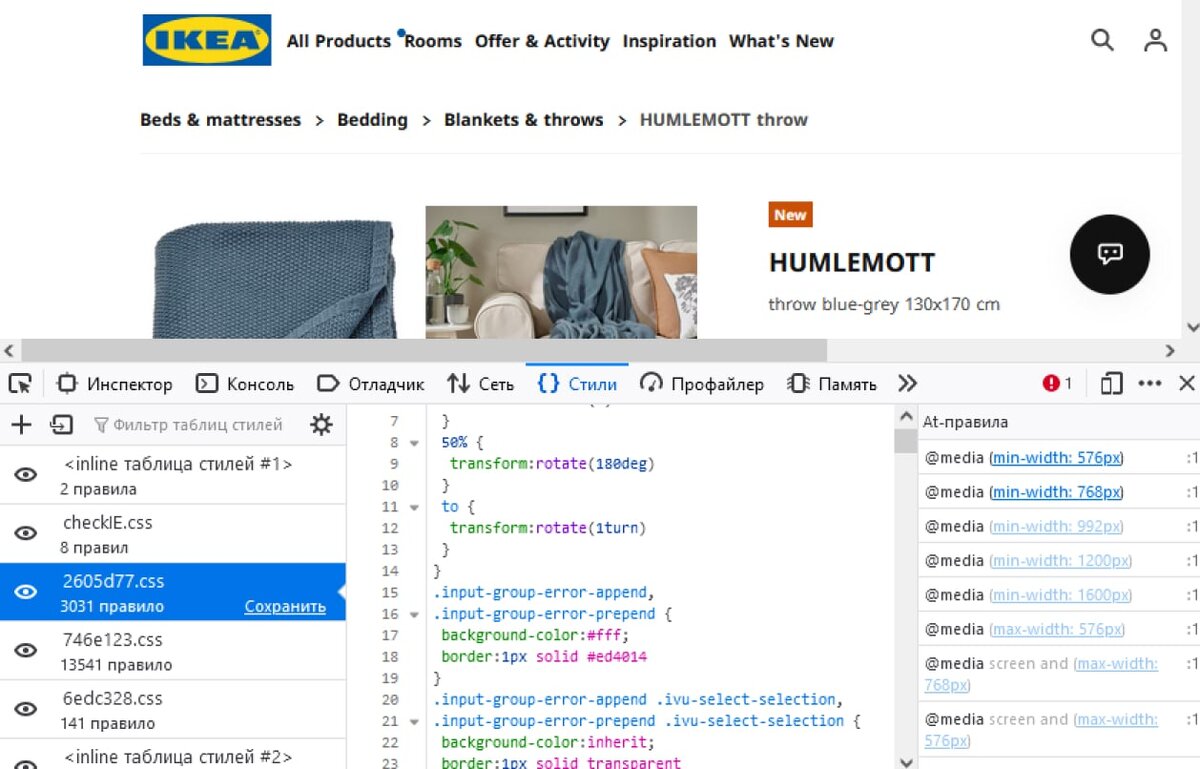Click the HUMLEMOTT product title
The image size is (1200, 769).
click(852, 263)
